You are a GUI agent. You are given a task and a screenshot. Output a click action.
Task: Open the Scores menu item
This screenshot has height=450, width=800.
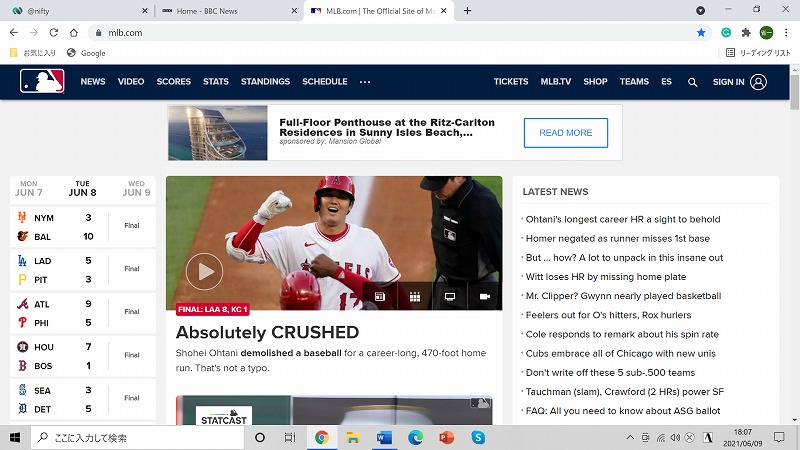coord(173,82)
